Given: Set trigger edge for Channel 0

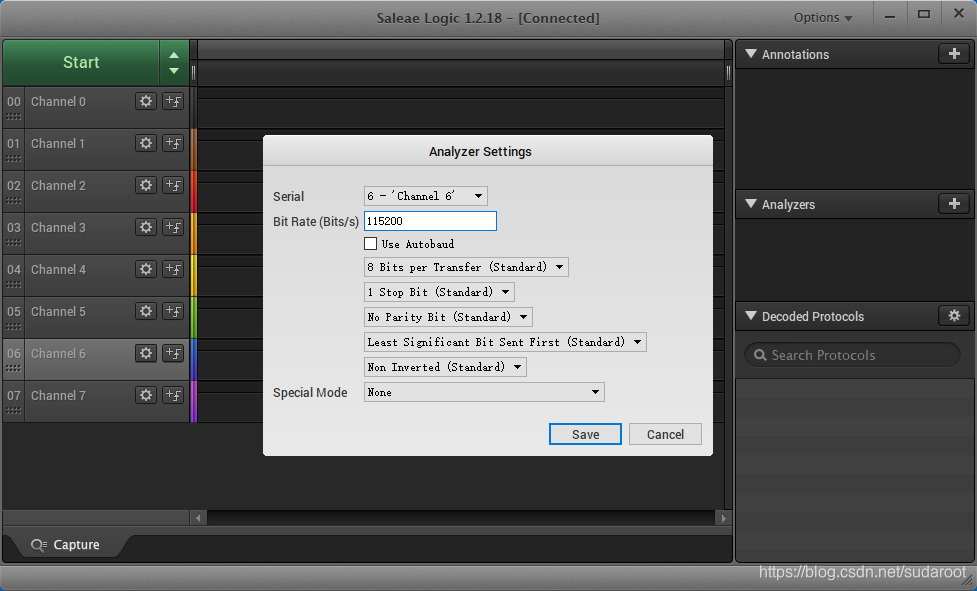Looking at the screenshot, I should [x=173, y=102].
